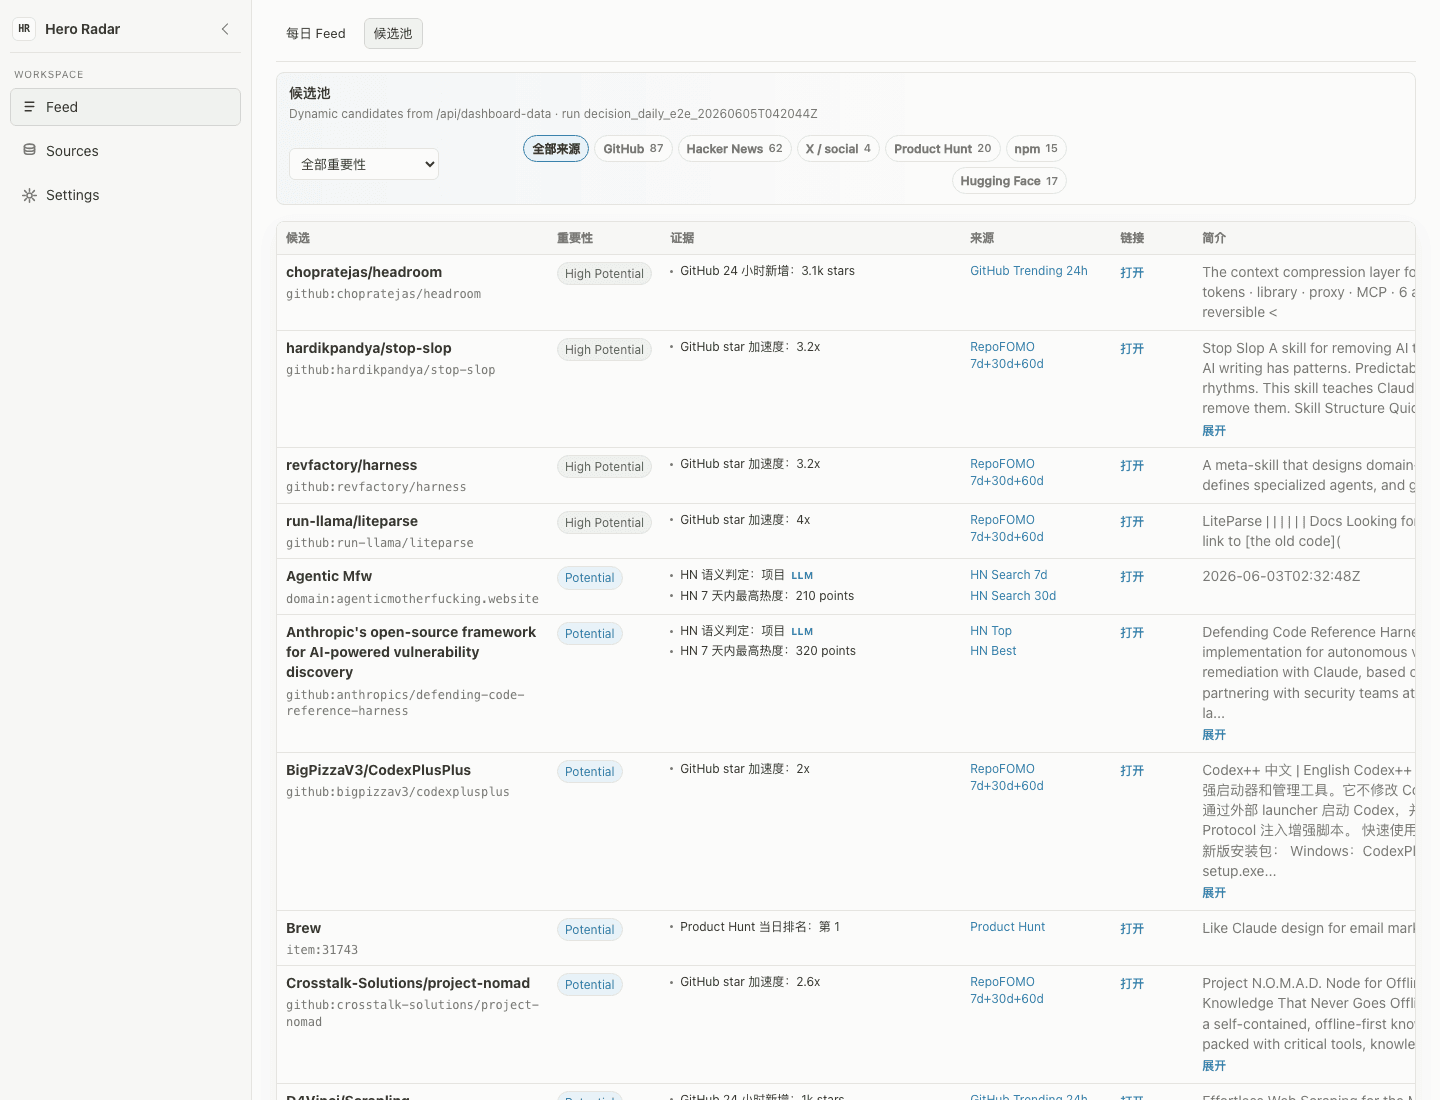Screen dimensions: 1440x1100
Task: Click text 'HN 7 天内最高热度: 320 points'
Action: coord(768,651)
